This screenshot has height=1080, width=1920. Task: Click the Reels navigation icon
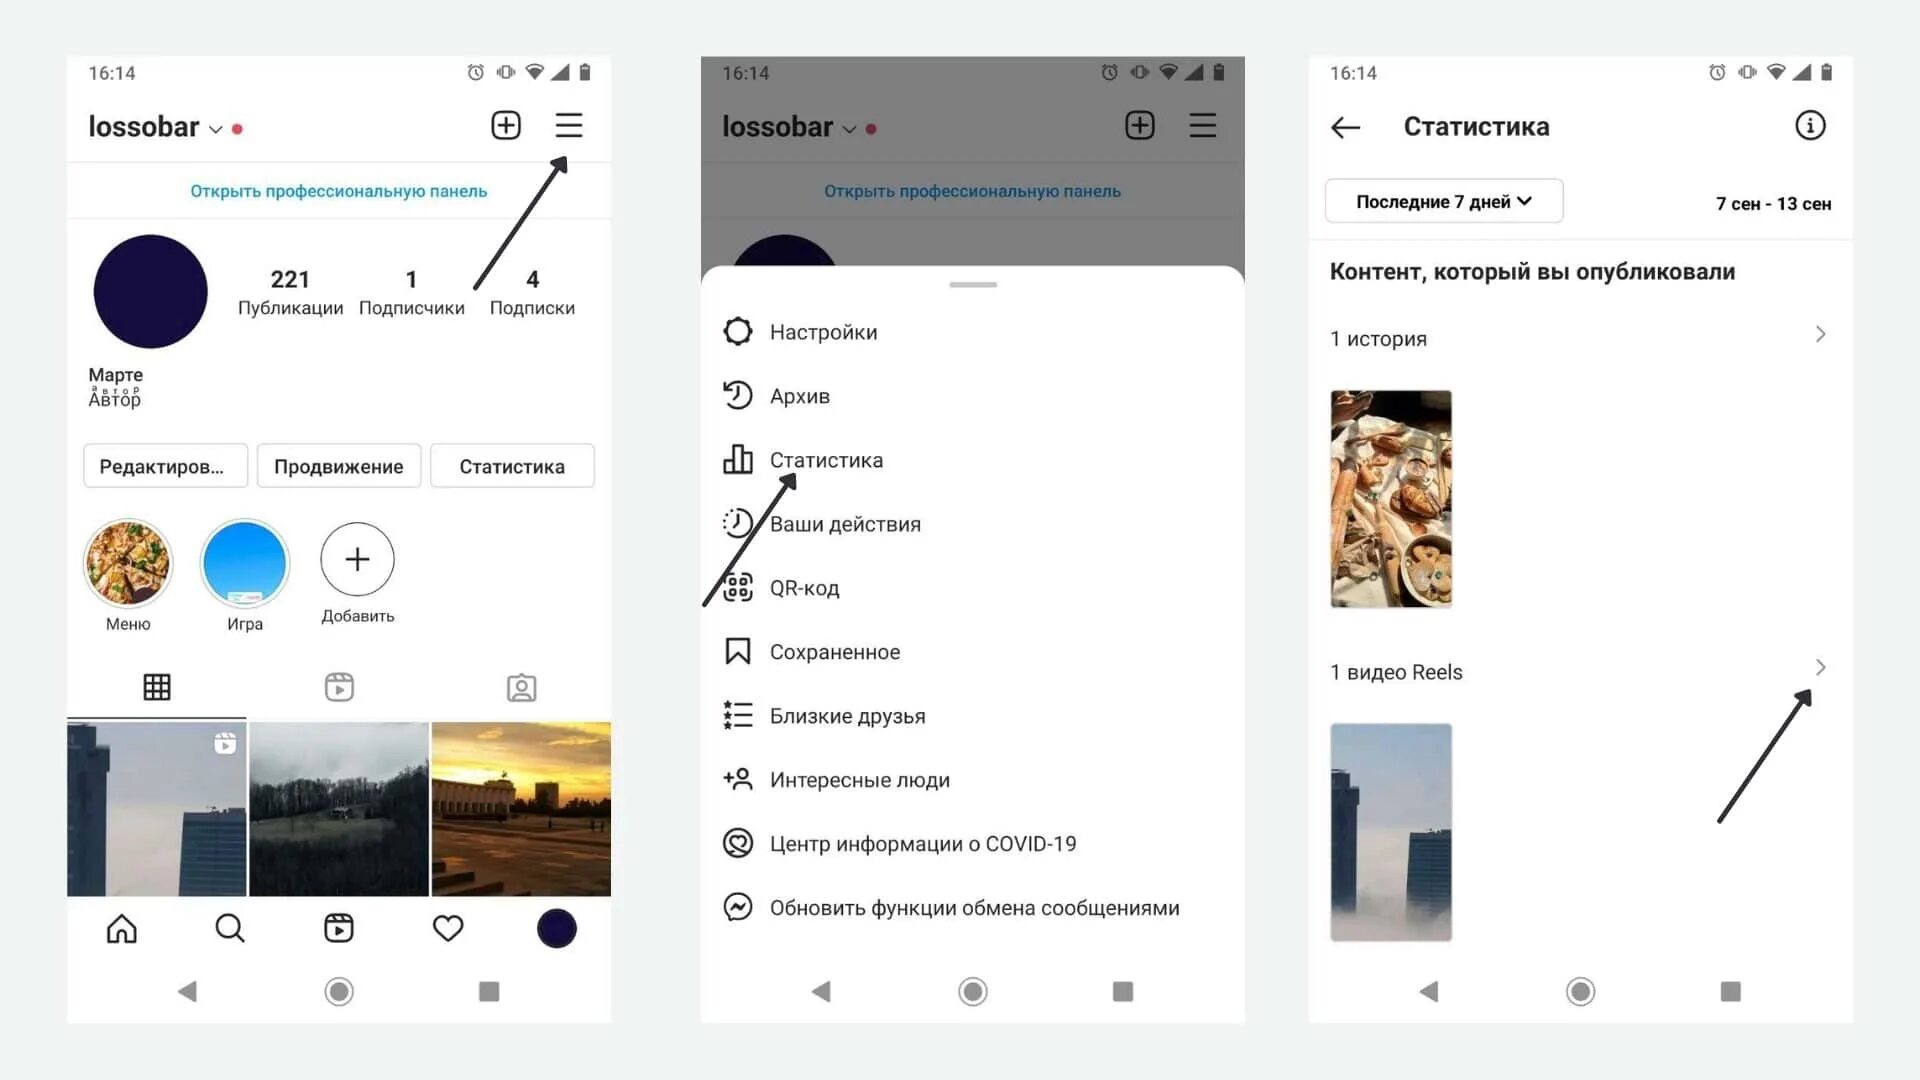339,928
